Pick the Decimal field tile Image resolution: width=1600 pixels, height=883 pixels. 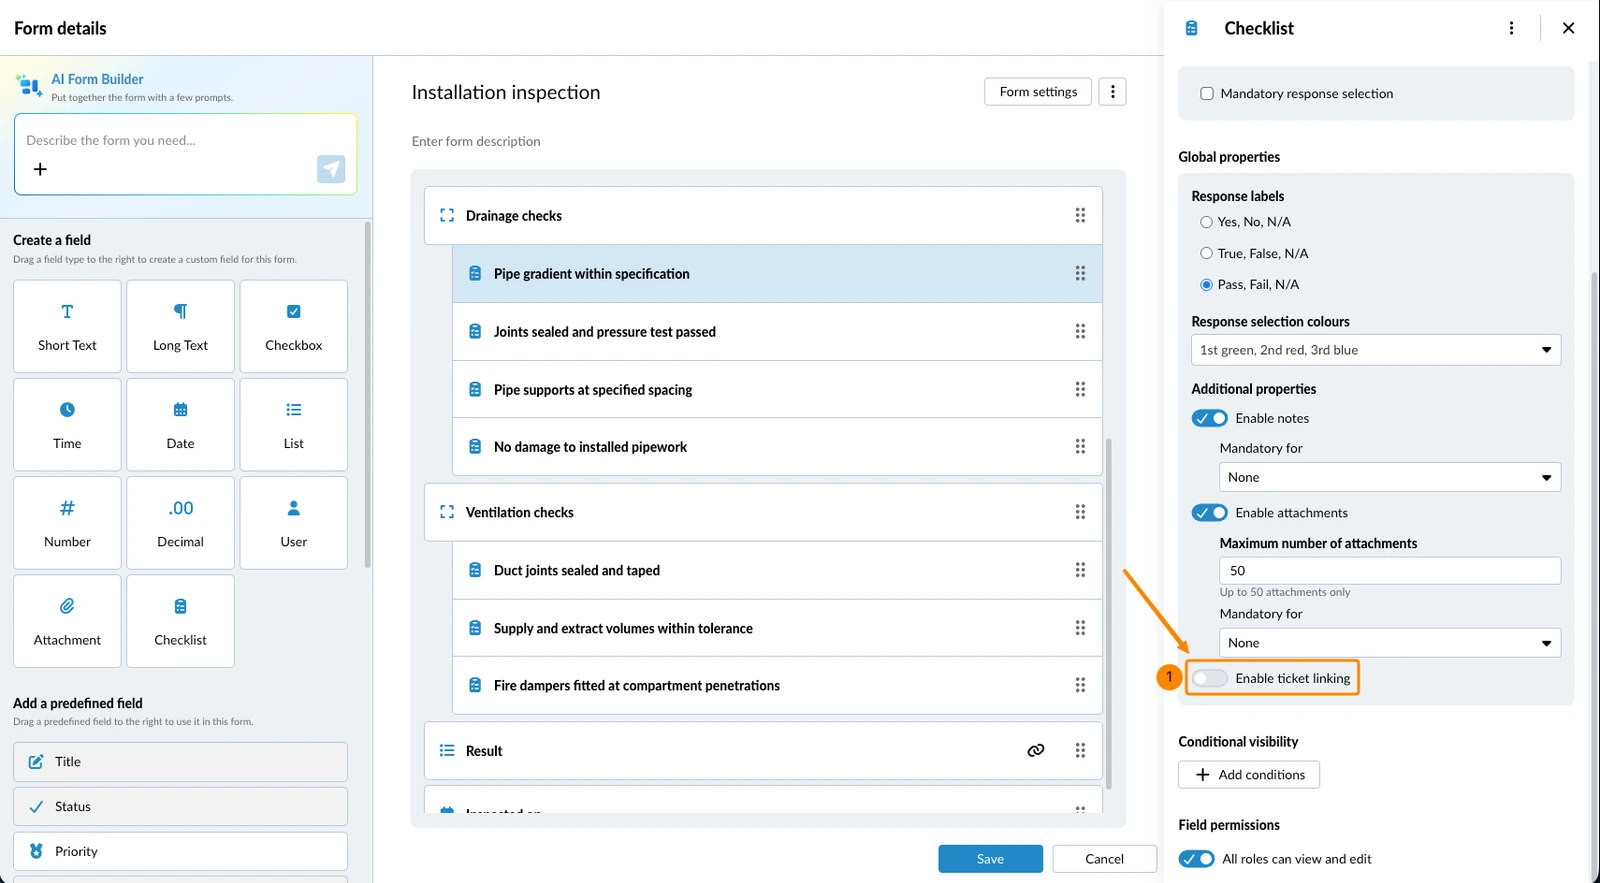(x=180, y=523)
